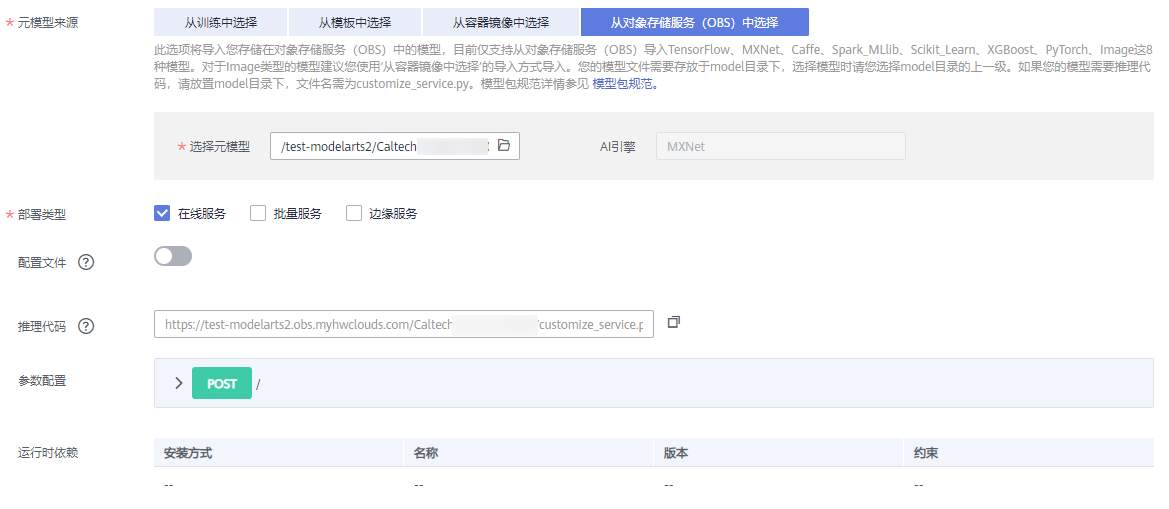
Task: Click the green POST method badge
Action: click(x=221, y=383)
